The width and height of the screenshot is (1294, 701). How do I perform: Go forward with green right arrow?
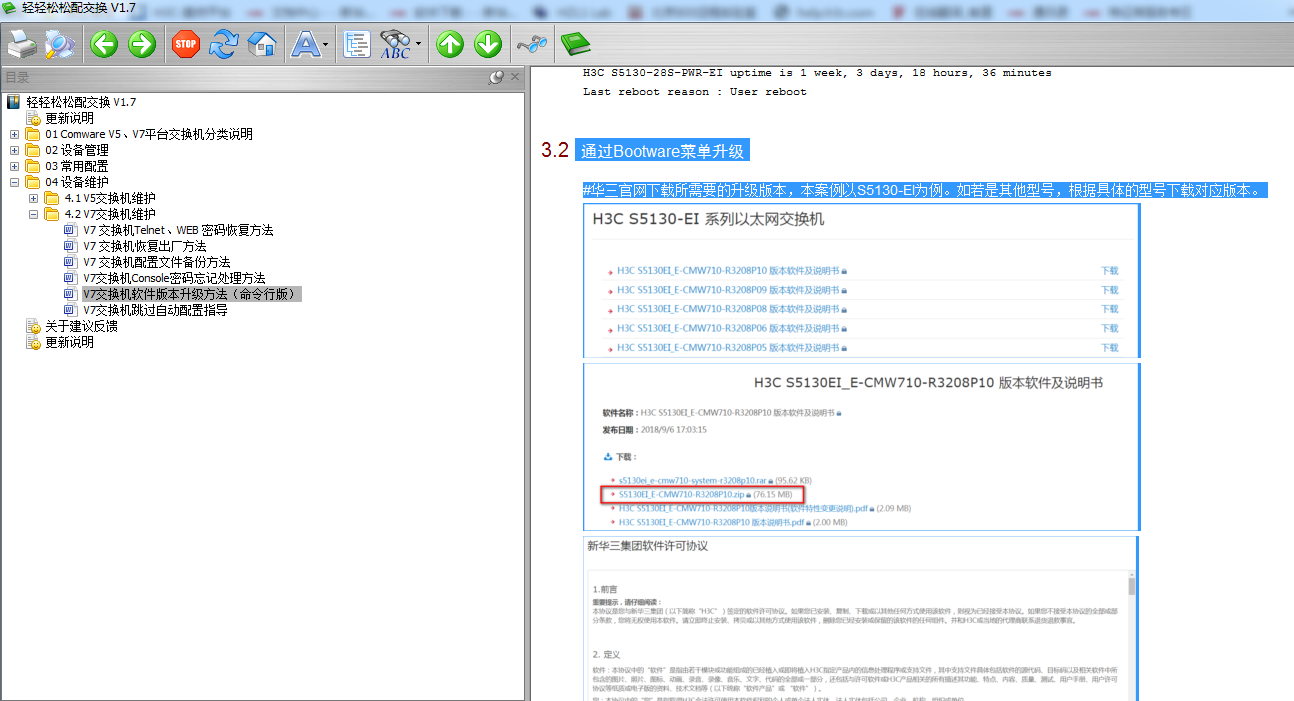coord(142,44)
